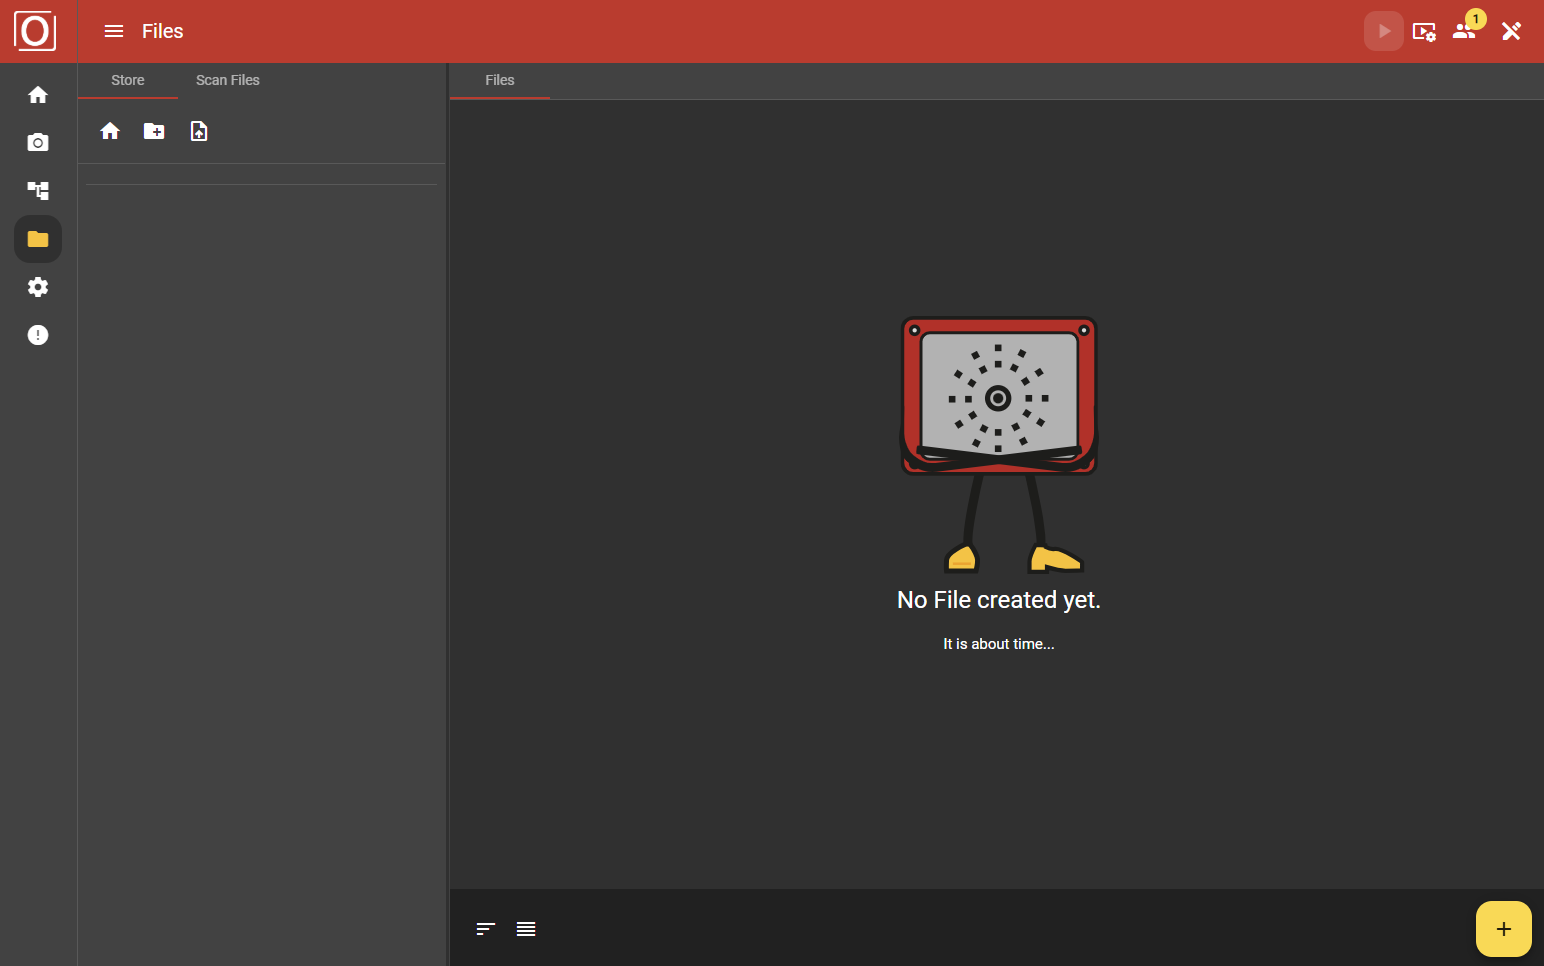Activate the disabled play button in the header
This screenshot has height=966, width=1544.
click(x=1384, y=31)
